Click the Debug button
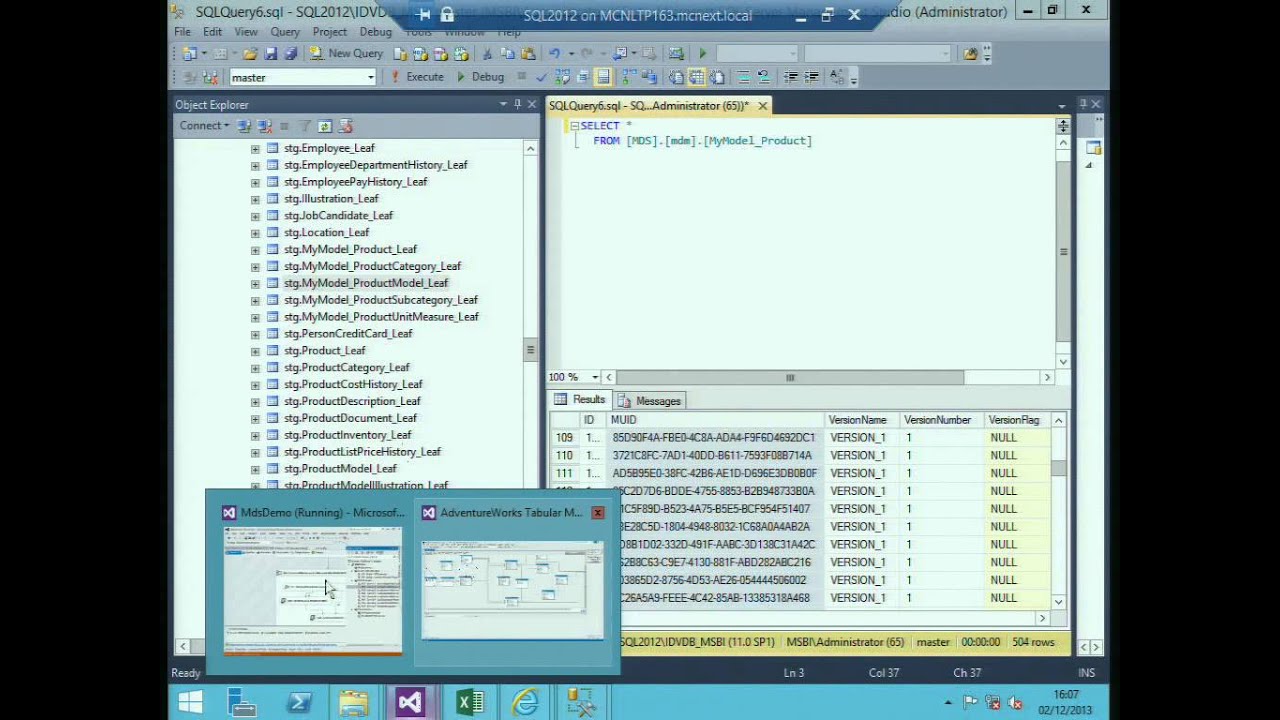 click(480, 77)
